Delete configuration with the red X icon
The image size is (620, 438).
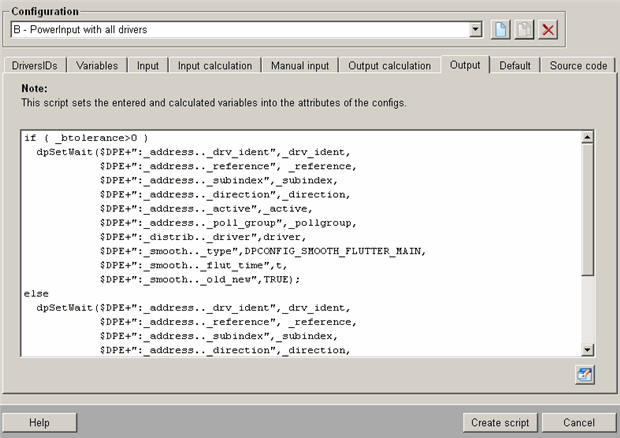tap(548, 30)
